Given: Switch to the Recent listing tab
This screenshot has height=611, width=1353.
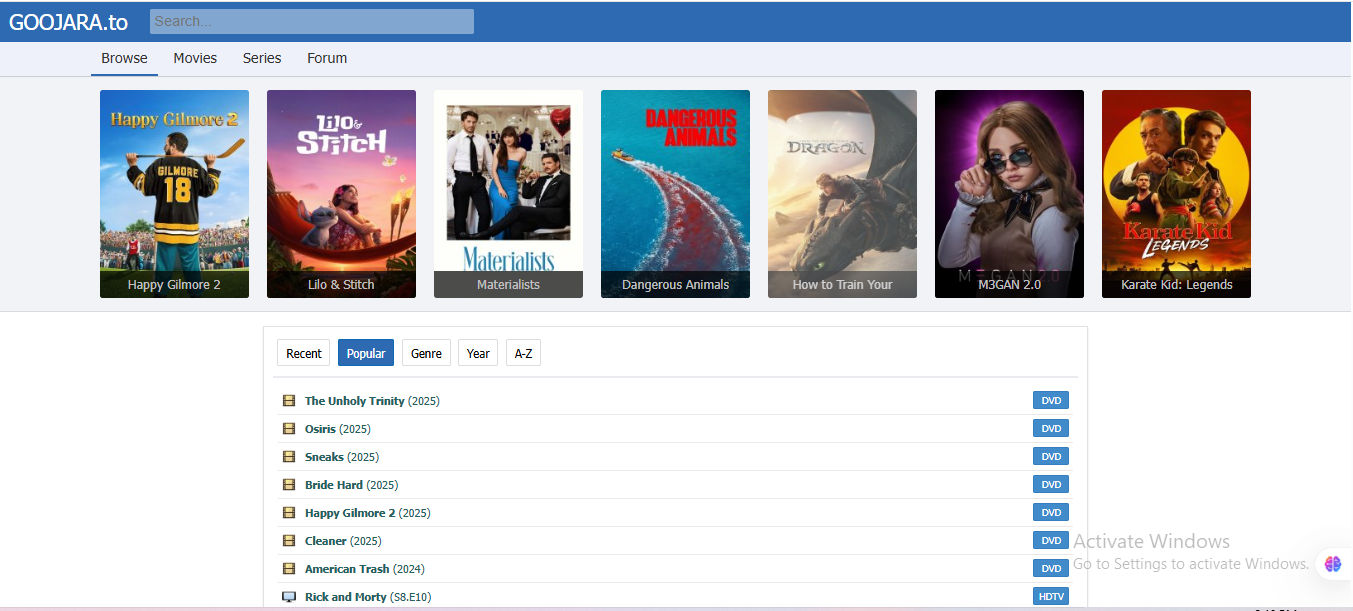Looking at the screenshot, I should (x=303, y=352).
